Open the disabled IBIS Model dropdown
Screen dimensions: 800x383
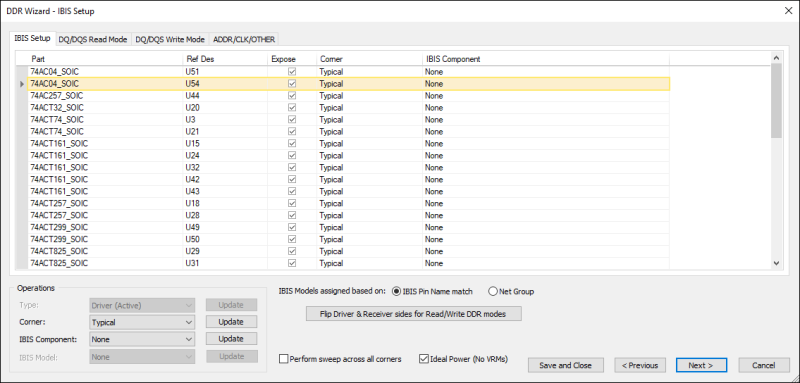[142, 357]
